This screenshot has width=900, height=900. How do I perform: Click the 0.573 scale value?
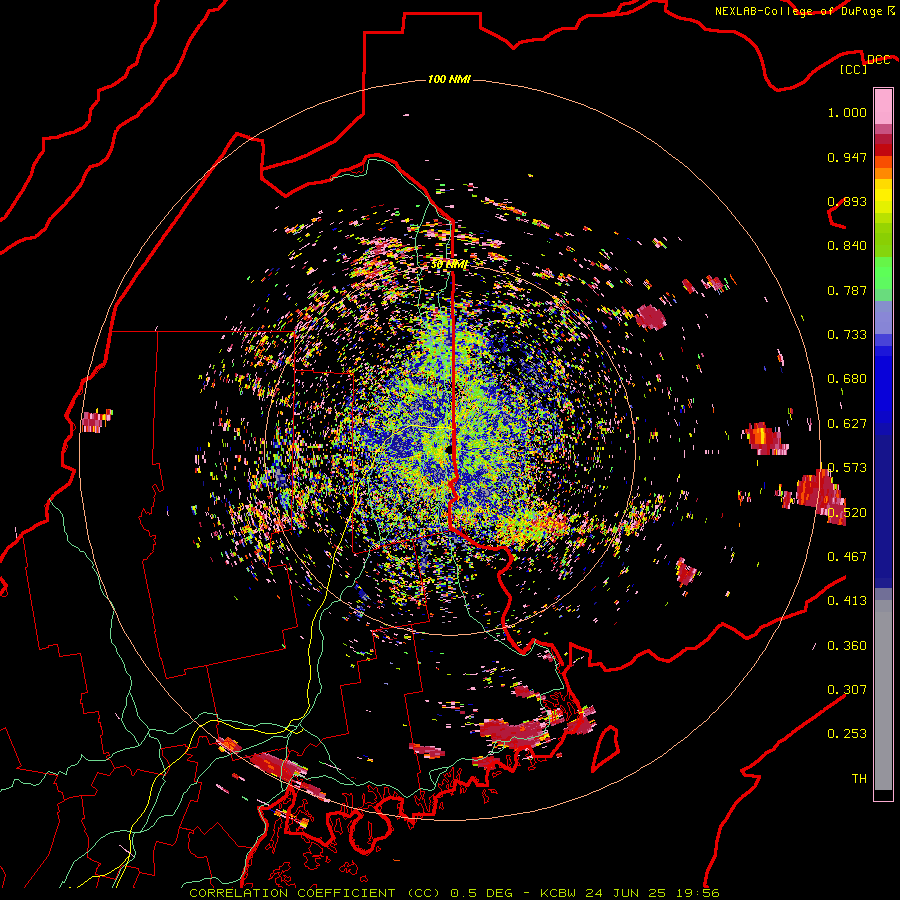coord(847,468)
